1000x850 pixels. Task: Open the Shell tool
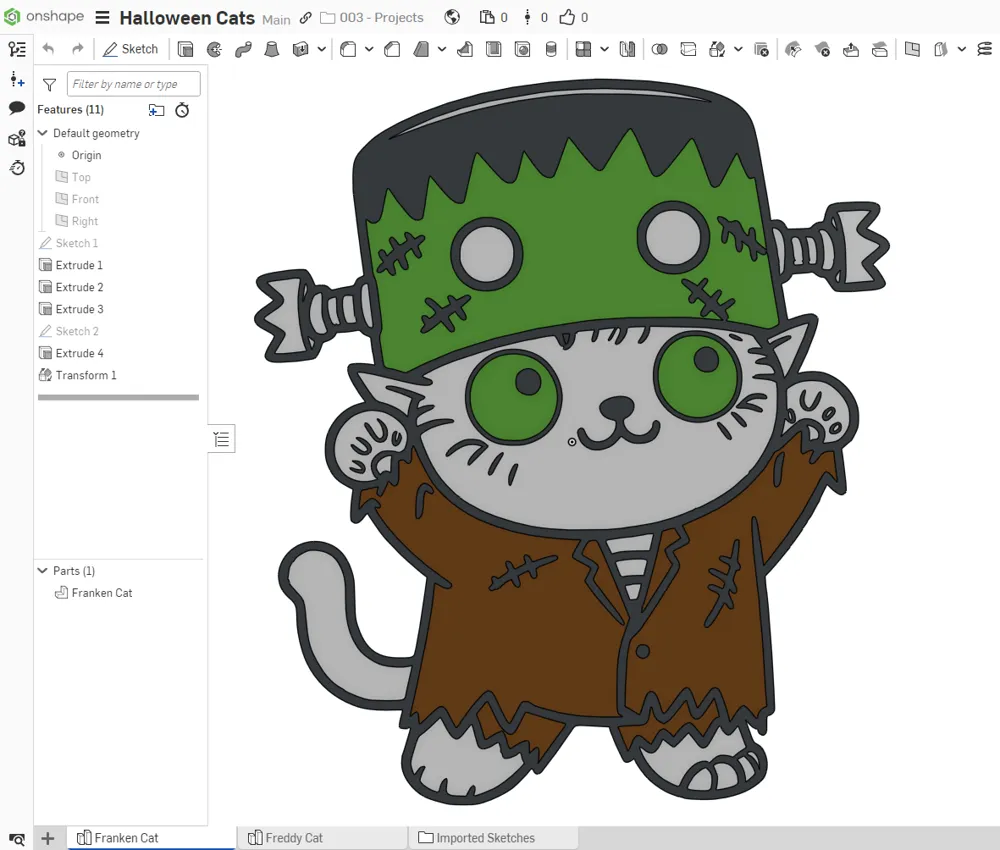point(490,48)
